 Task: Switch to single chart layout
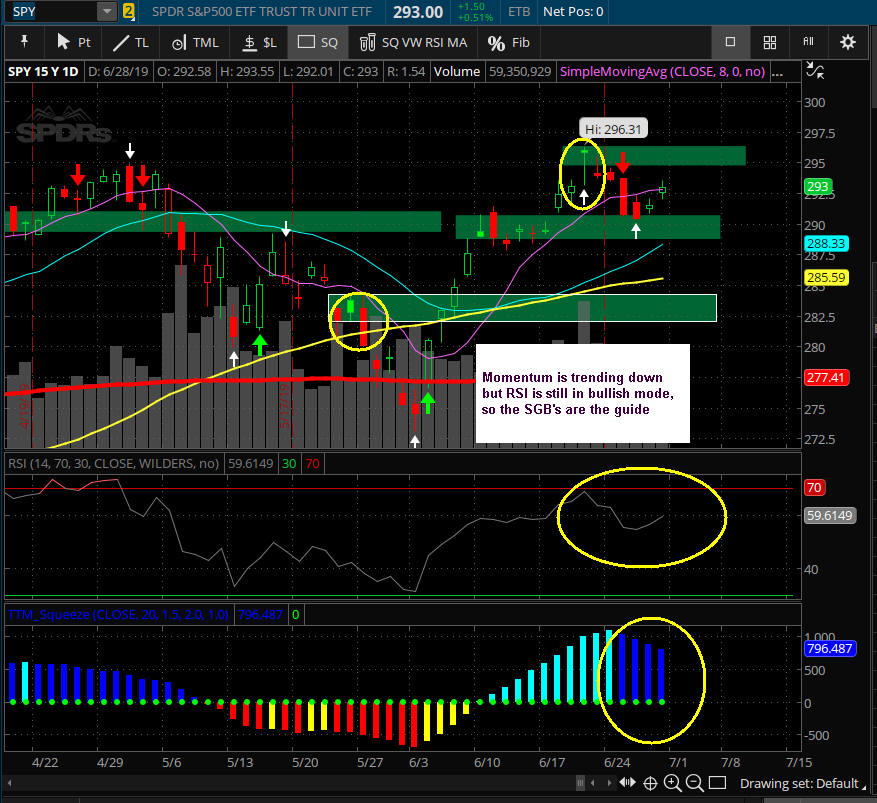click(x=730, y=42)
